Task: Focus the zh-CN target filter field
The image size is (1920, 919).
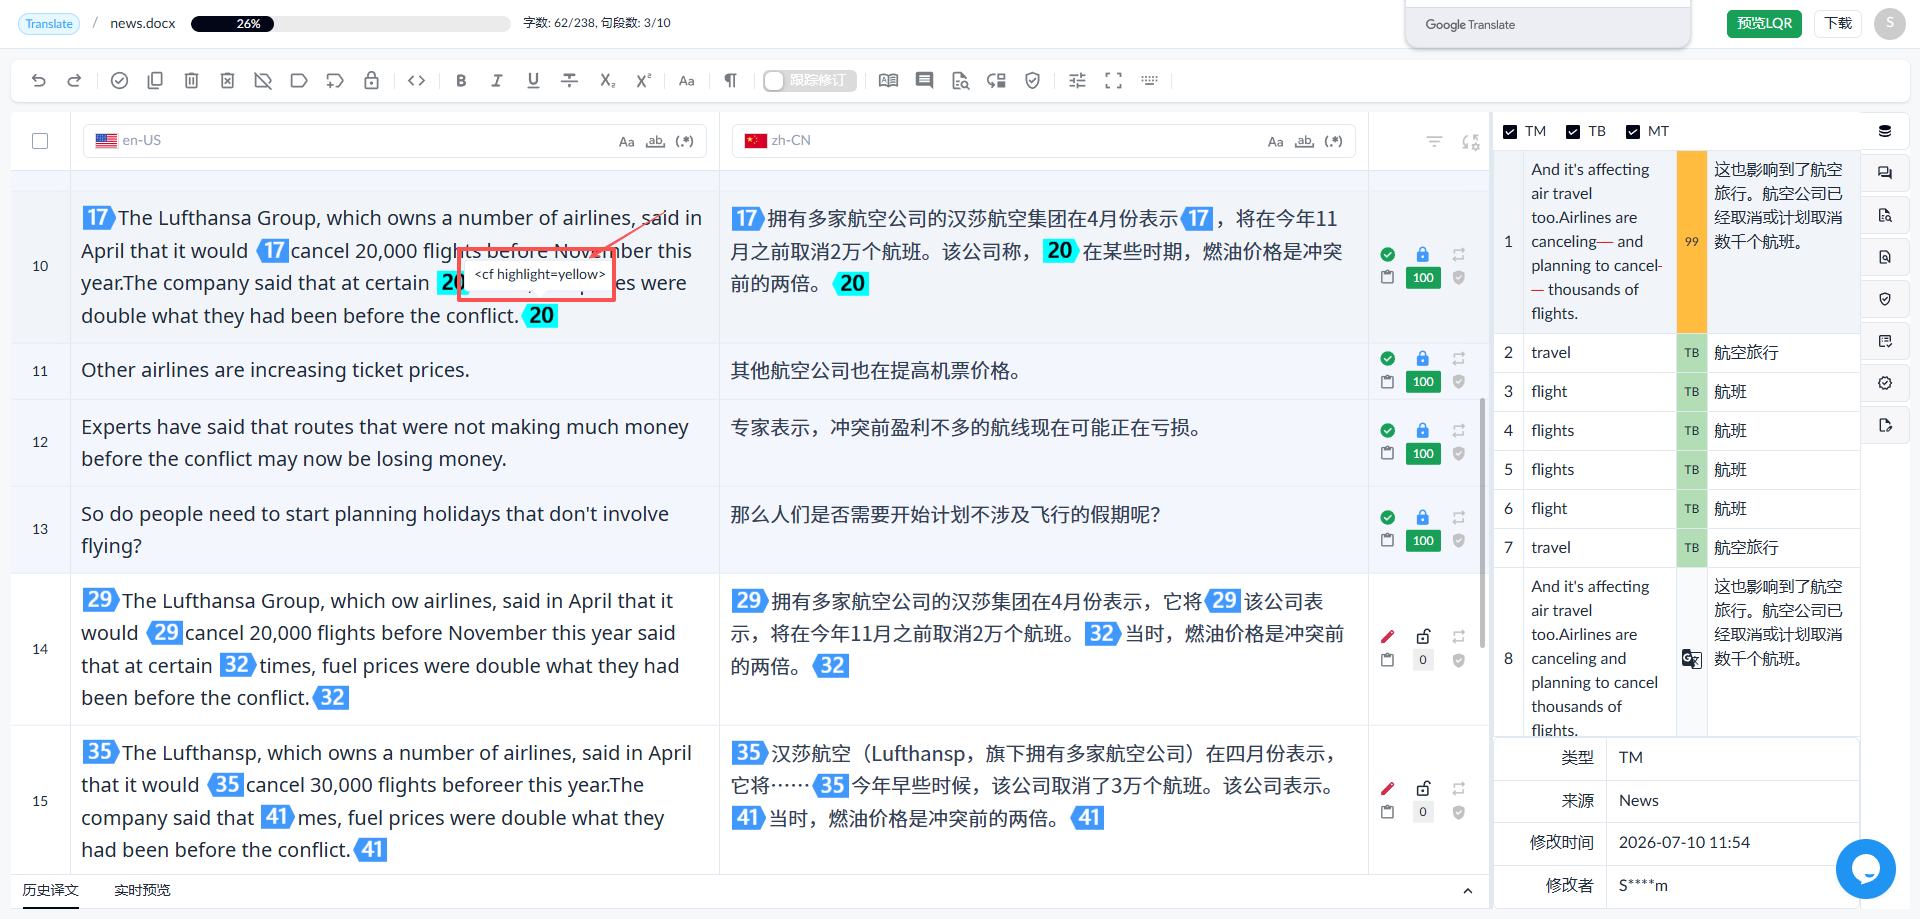Action: pos(1044,141)
